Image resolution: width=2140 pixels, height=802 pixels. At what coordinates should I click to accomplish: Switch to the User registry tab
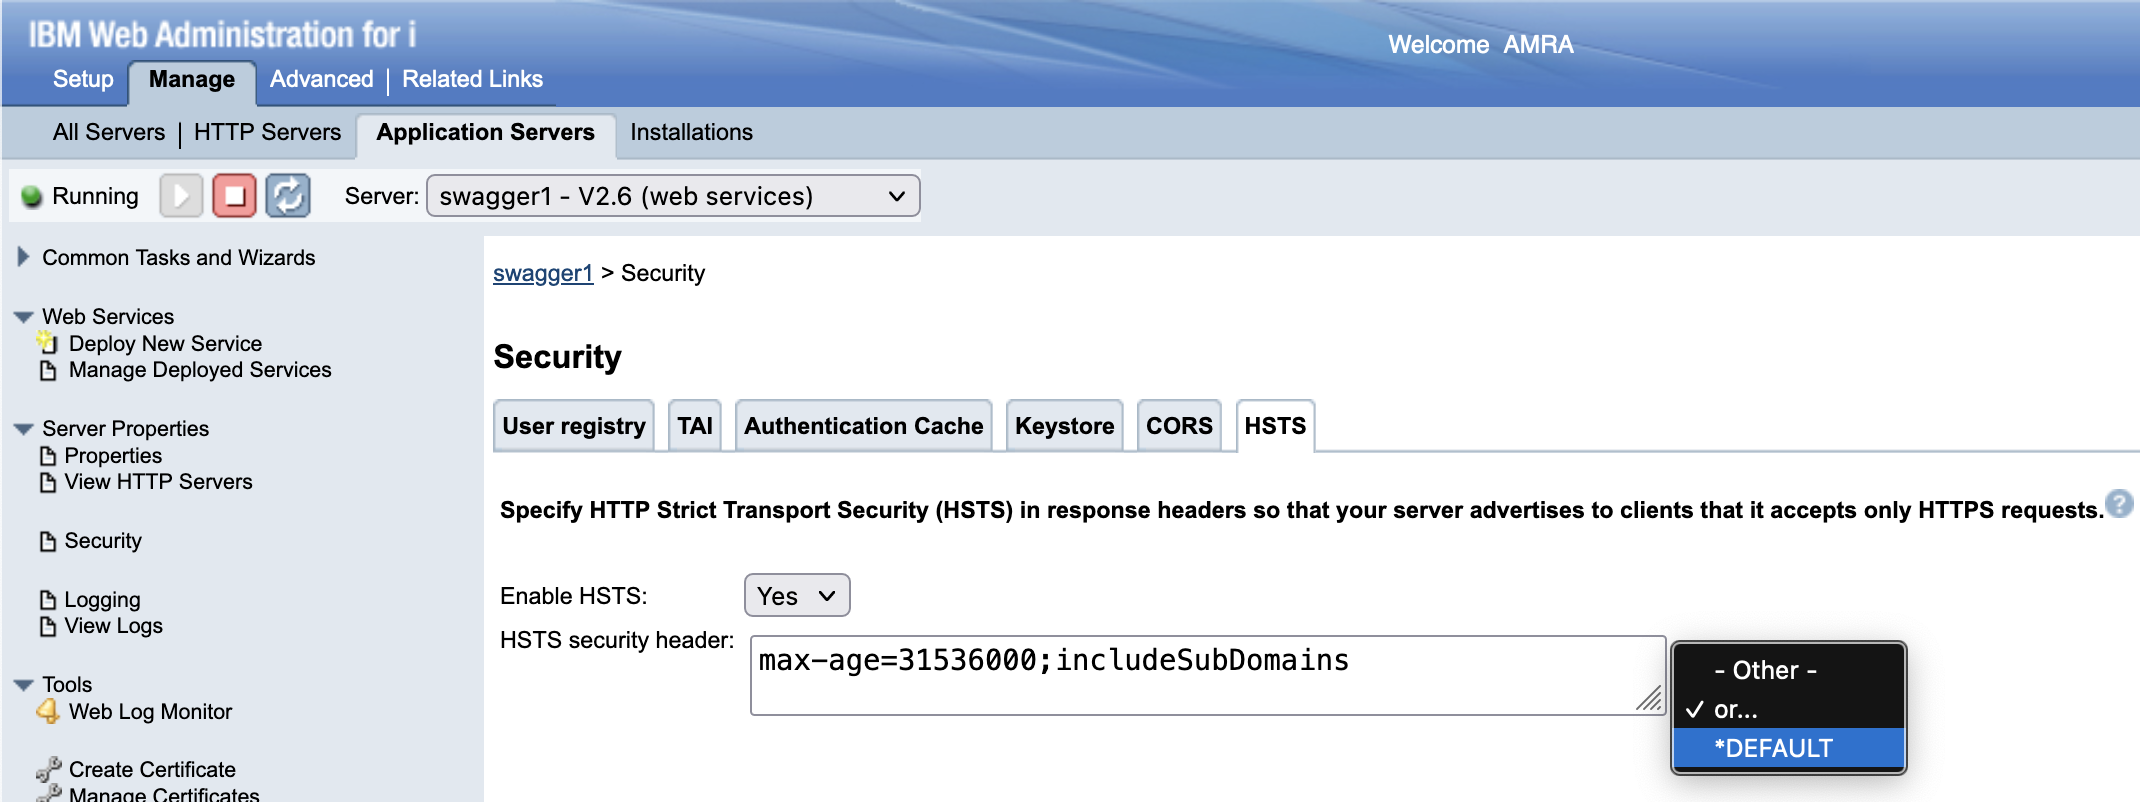pos(574,426)
